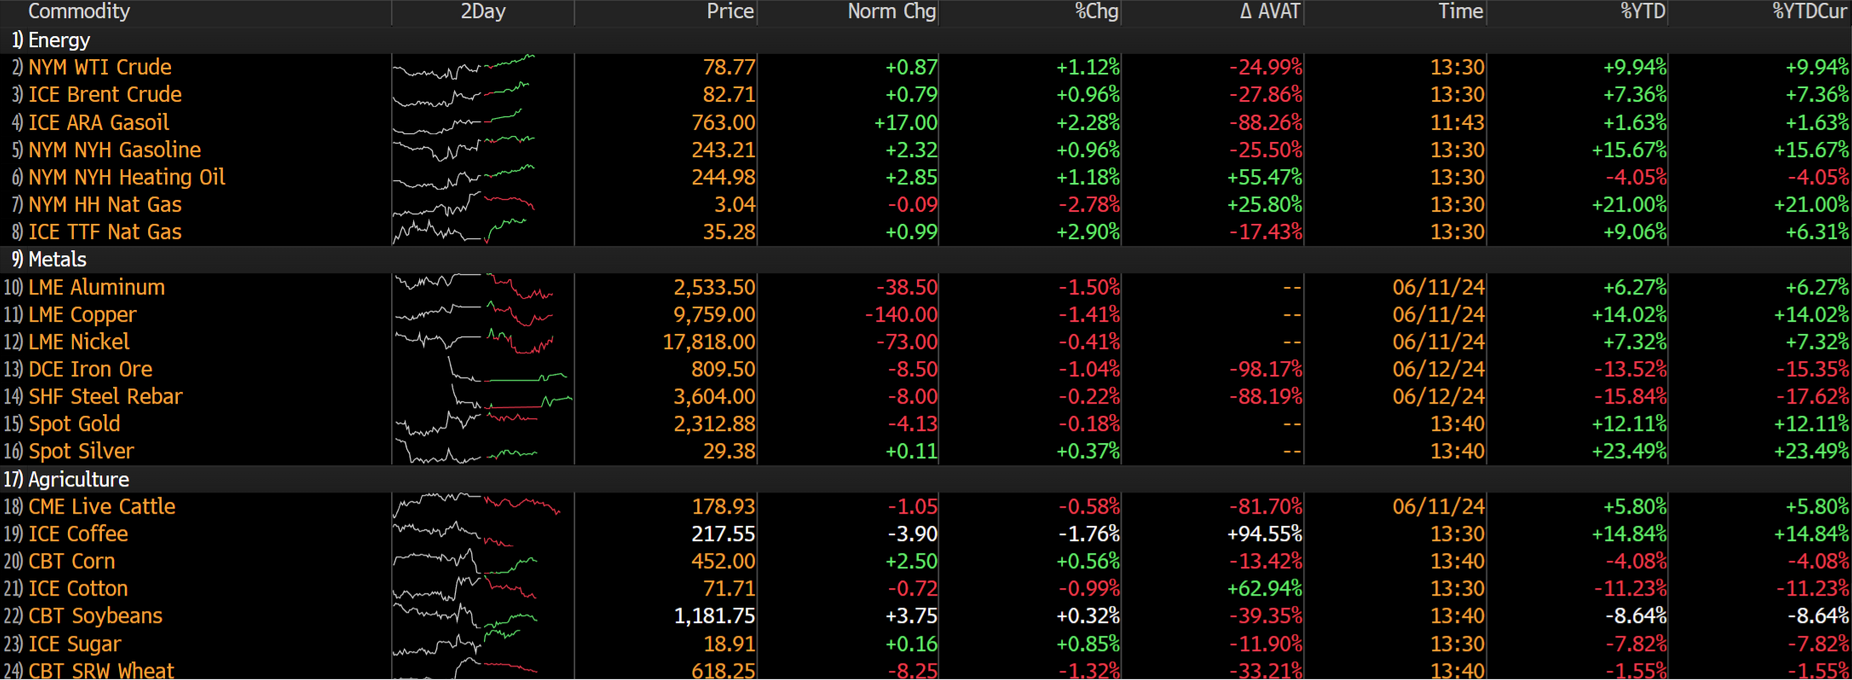Click the Price column header
The height and width of the screenshot is (680, 1852).
pos(730,12)
